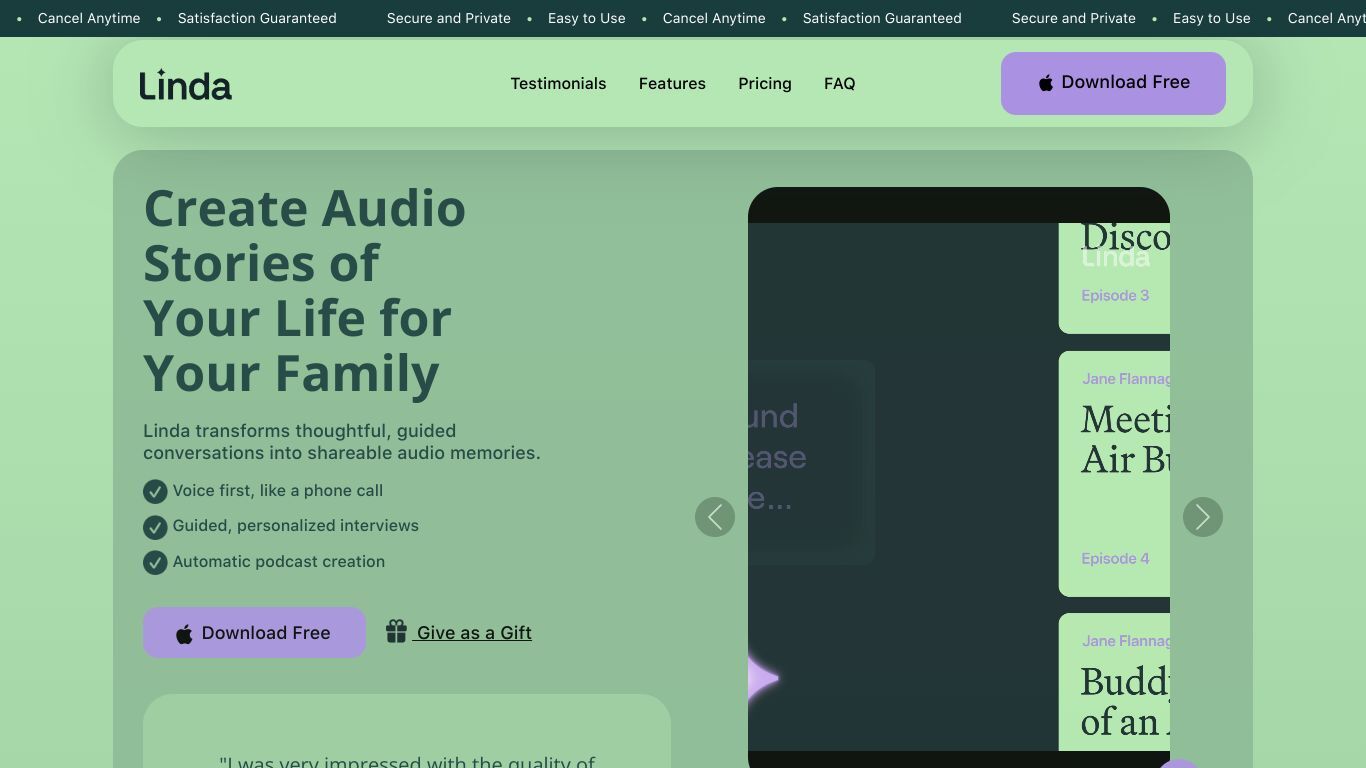Click the 'Create Audio Stories' headline
The width and height of the screenshot is (1366, 768).
pos(305,290)
